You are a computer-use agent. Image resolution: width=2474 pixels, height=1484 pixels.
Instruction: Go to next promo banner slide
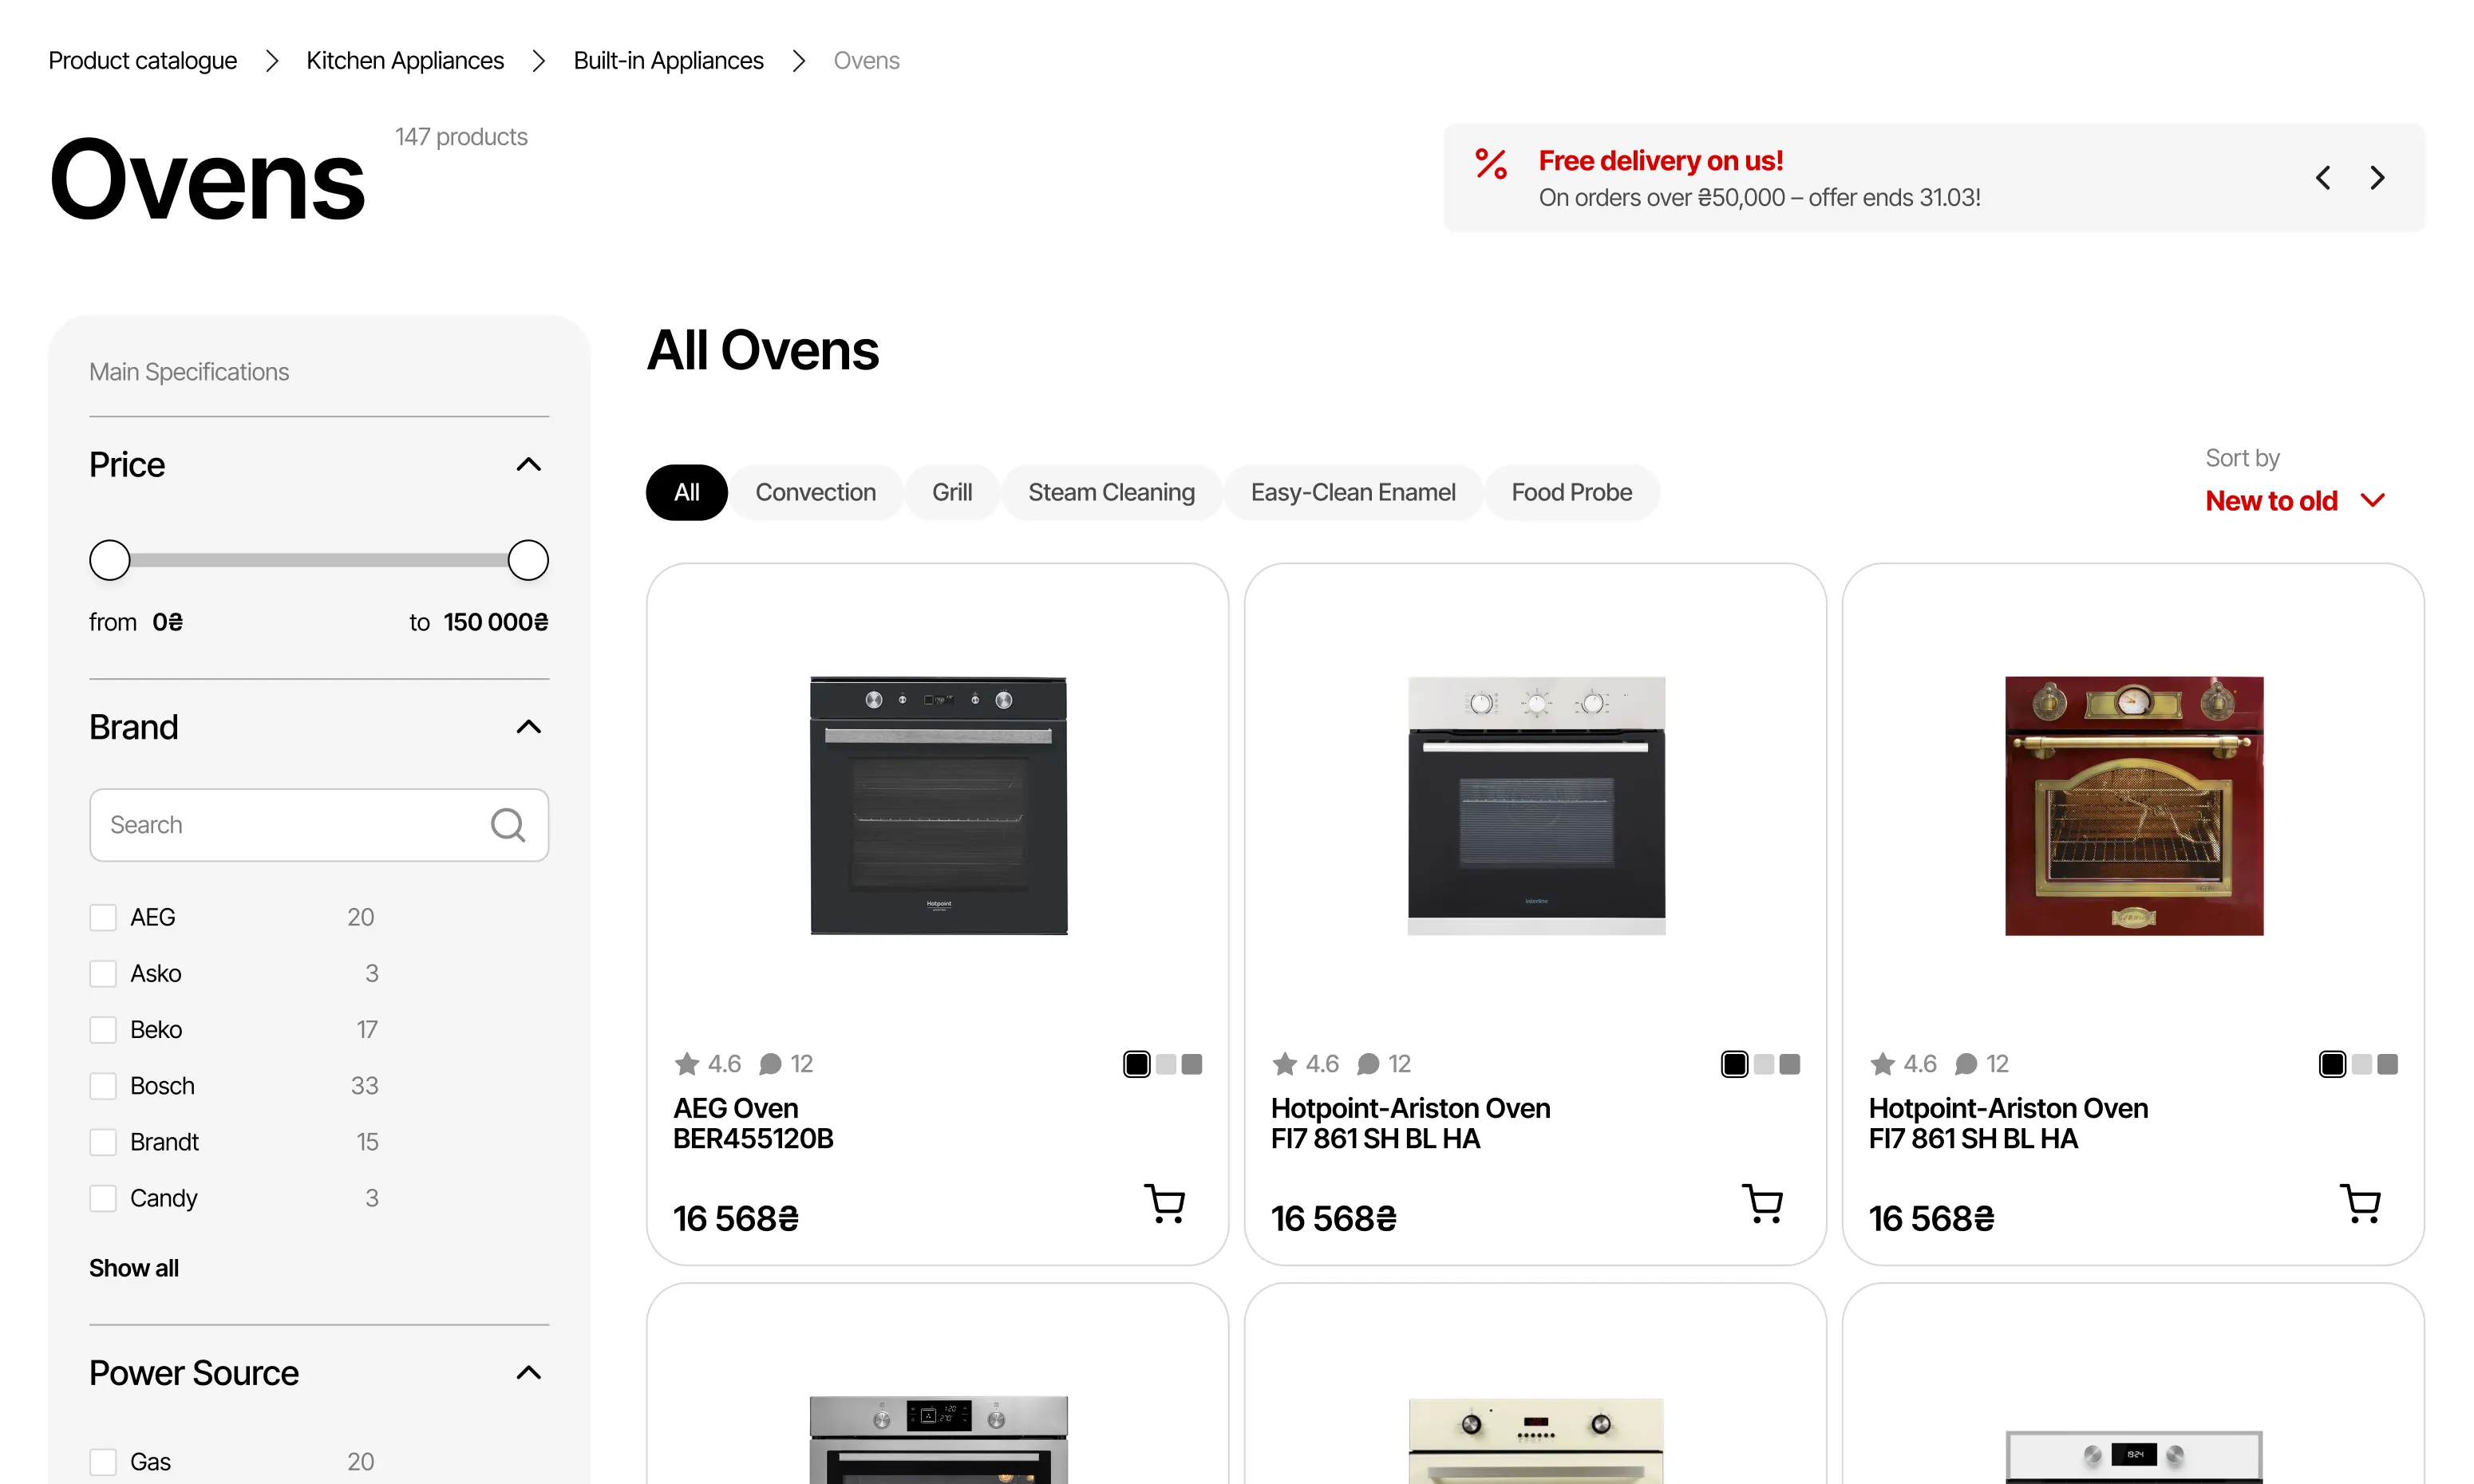click(2377, 178)
